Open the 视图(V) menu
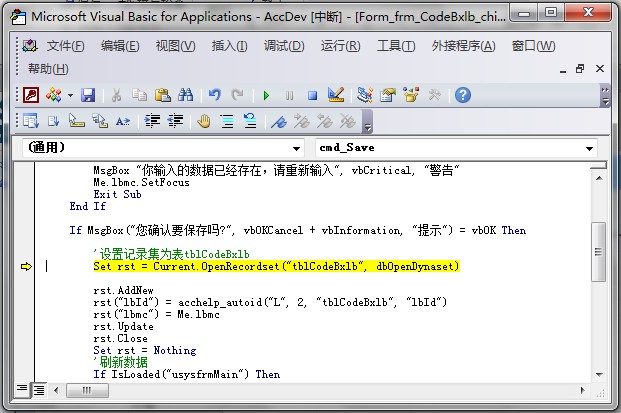The image size is (621, 413). click(175, 46)
